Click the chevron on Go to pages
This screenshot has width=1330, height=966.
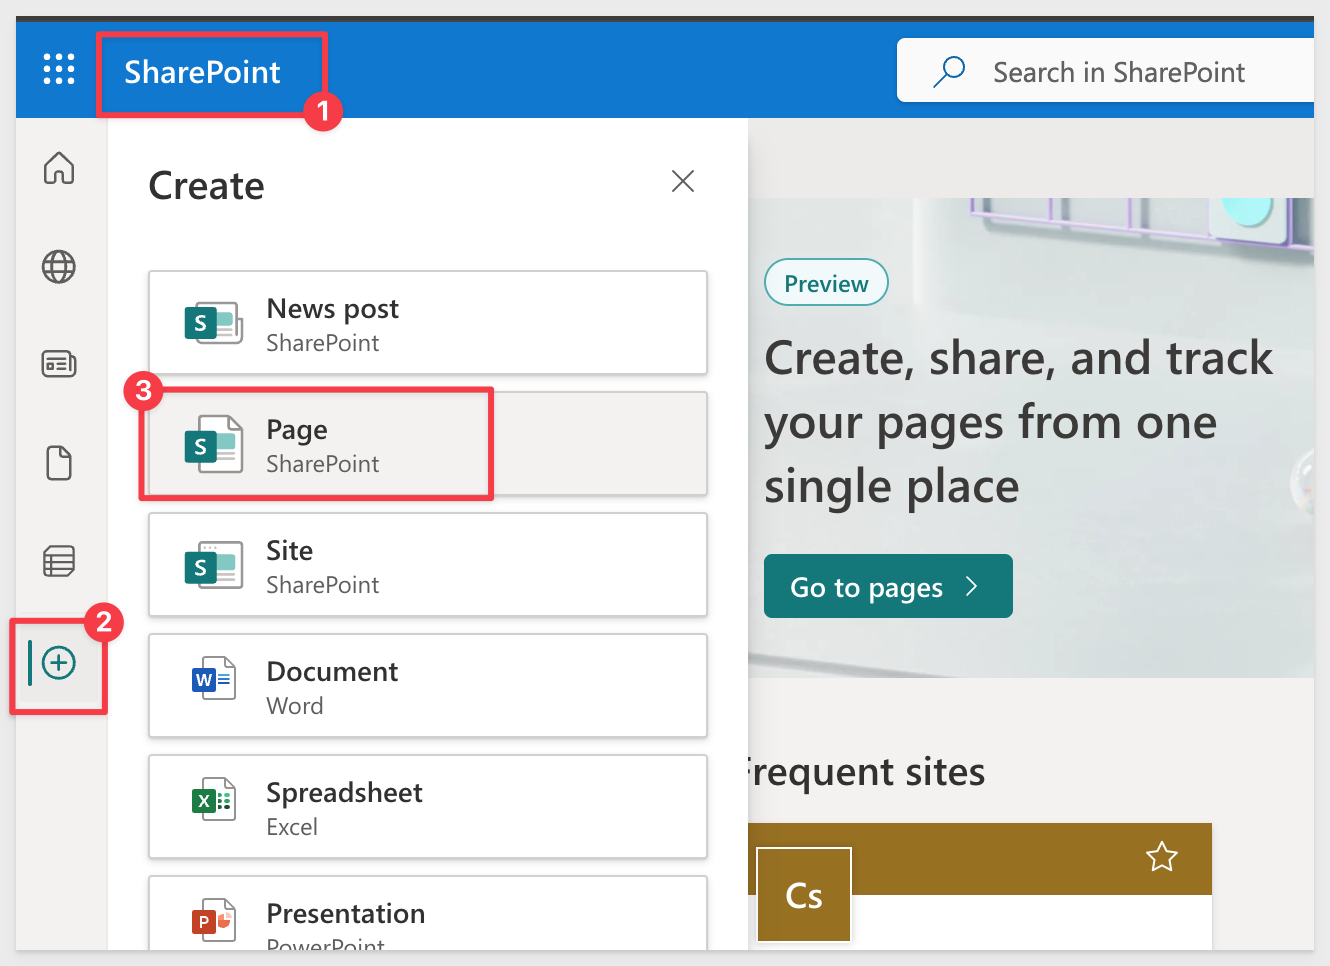971,586
